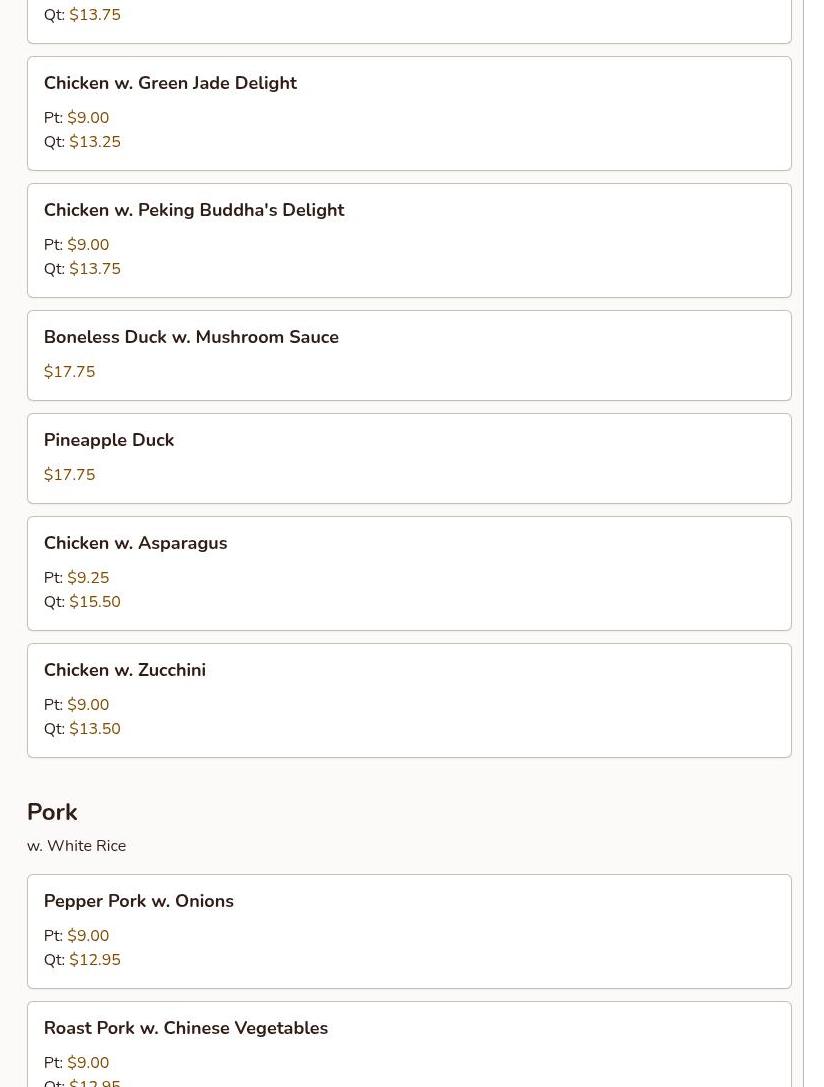Open Pepper Pork w. Onions card
This screenshot has width=824, height=1087.
coord(409,932)
